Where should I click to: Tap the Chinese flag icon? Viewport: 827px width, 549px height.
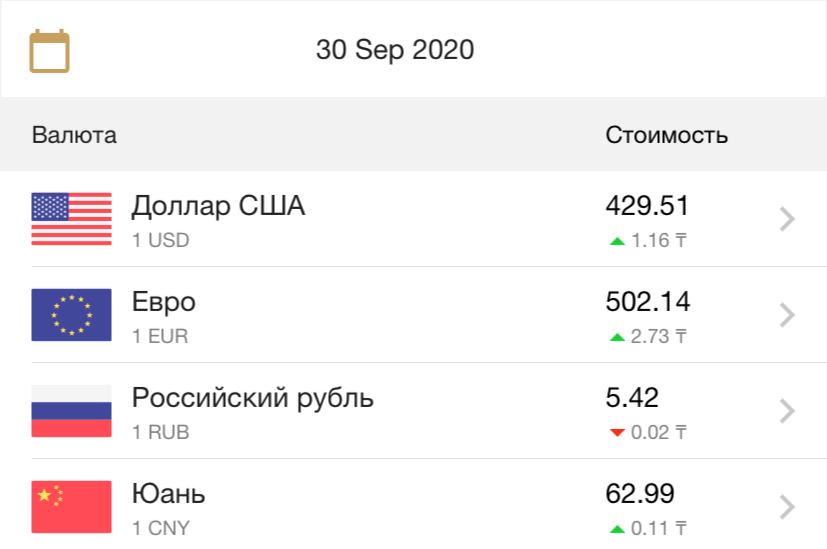click(x=71, y=507)
